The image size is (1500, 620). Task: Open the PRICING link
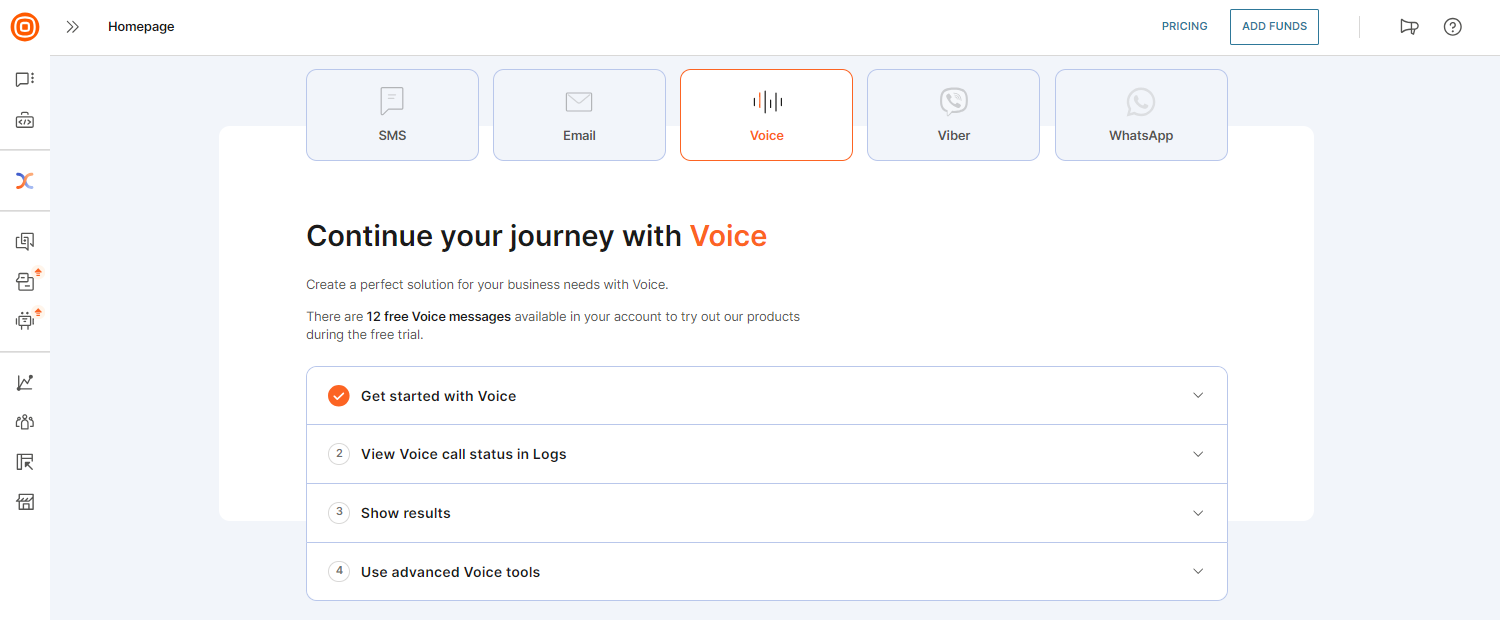click(1184, 27)
